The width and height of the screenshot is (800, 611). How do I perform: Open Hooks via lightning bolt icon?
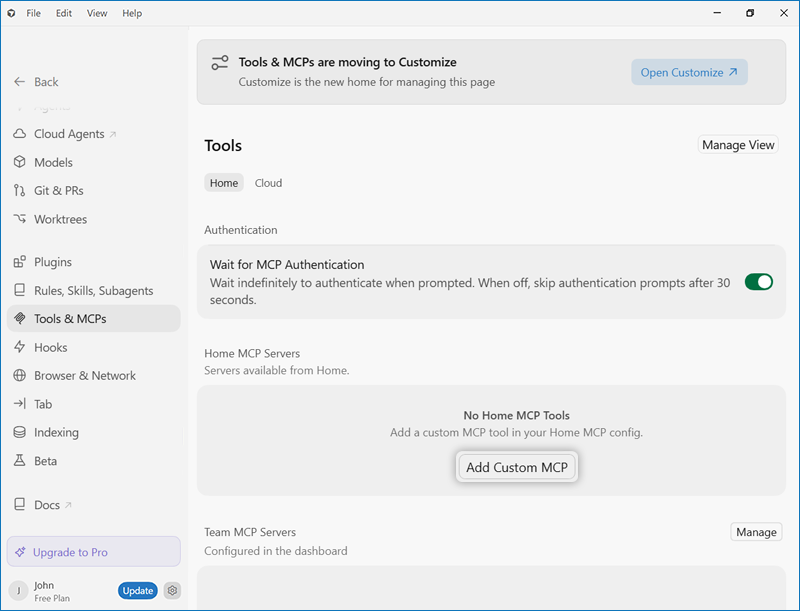(19, 347)
